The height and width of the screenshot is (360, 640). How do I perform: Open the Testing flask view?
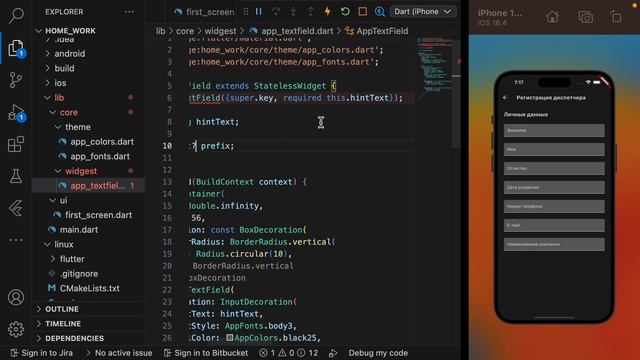(16, 176)
